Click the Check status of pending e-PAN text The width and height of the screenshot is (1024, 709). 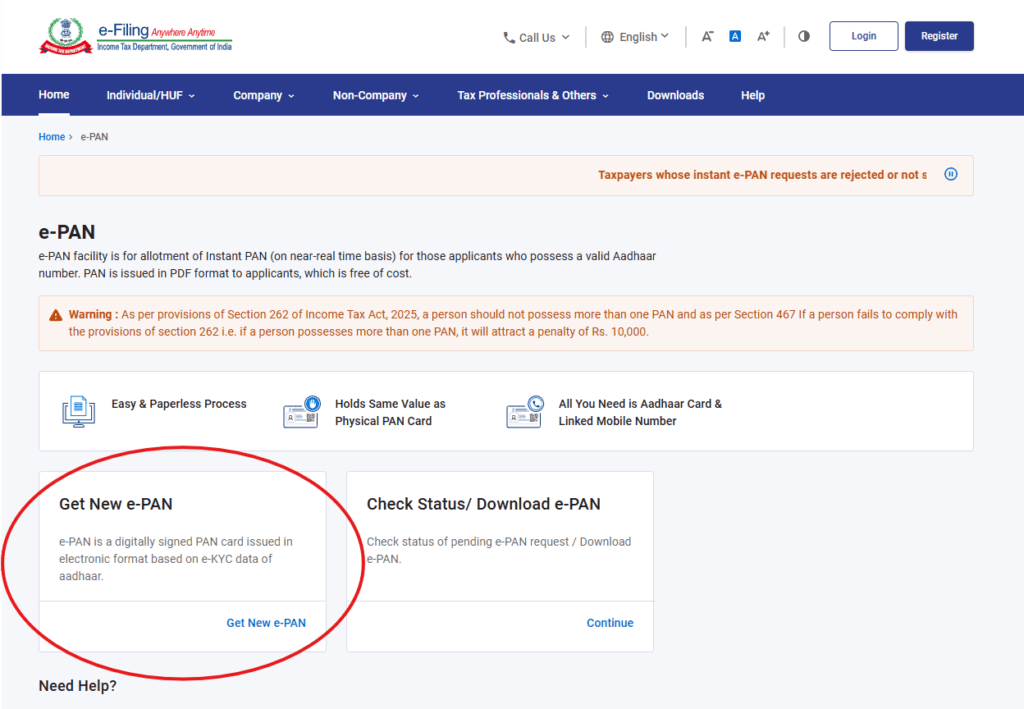tap(498, 550)
